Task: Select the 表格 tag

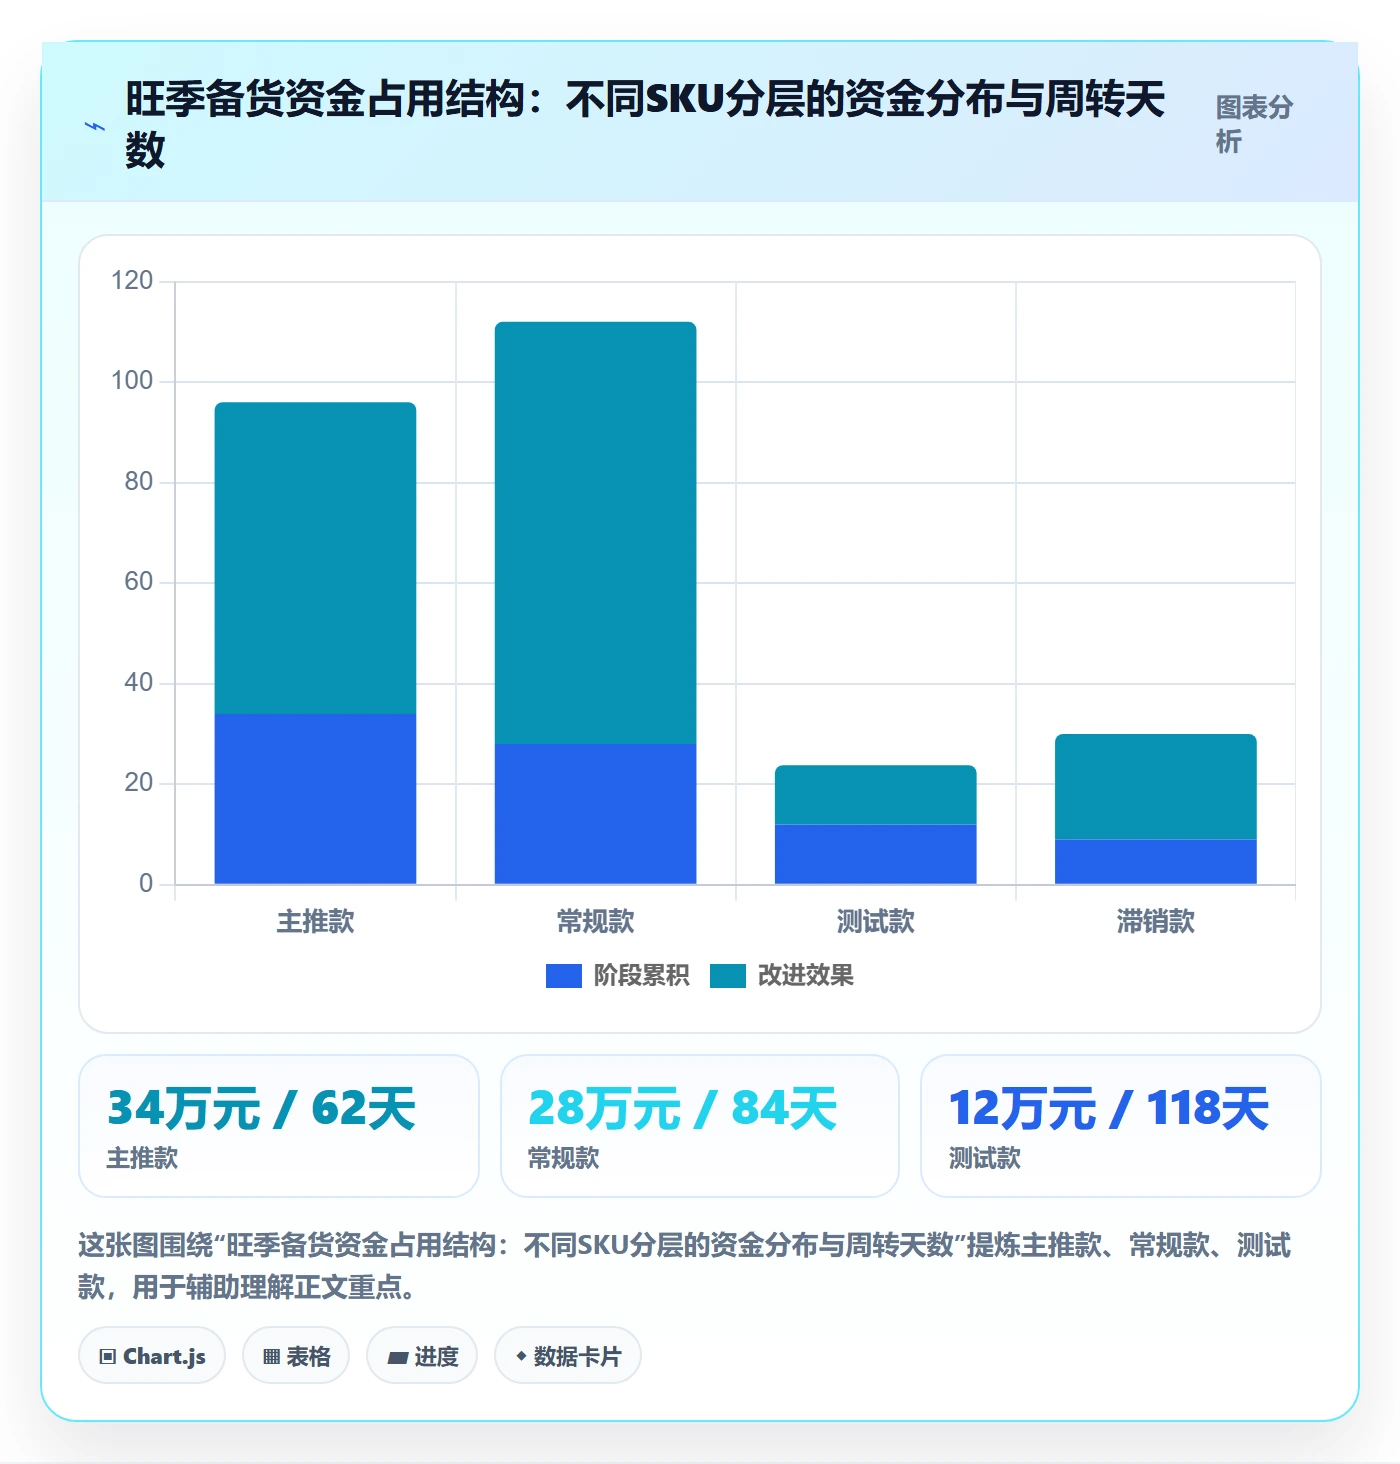Action: 296,1356
